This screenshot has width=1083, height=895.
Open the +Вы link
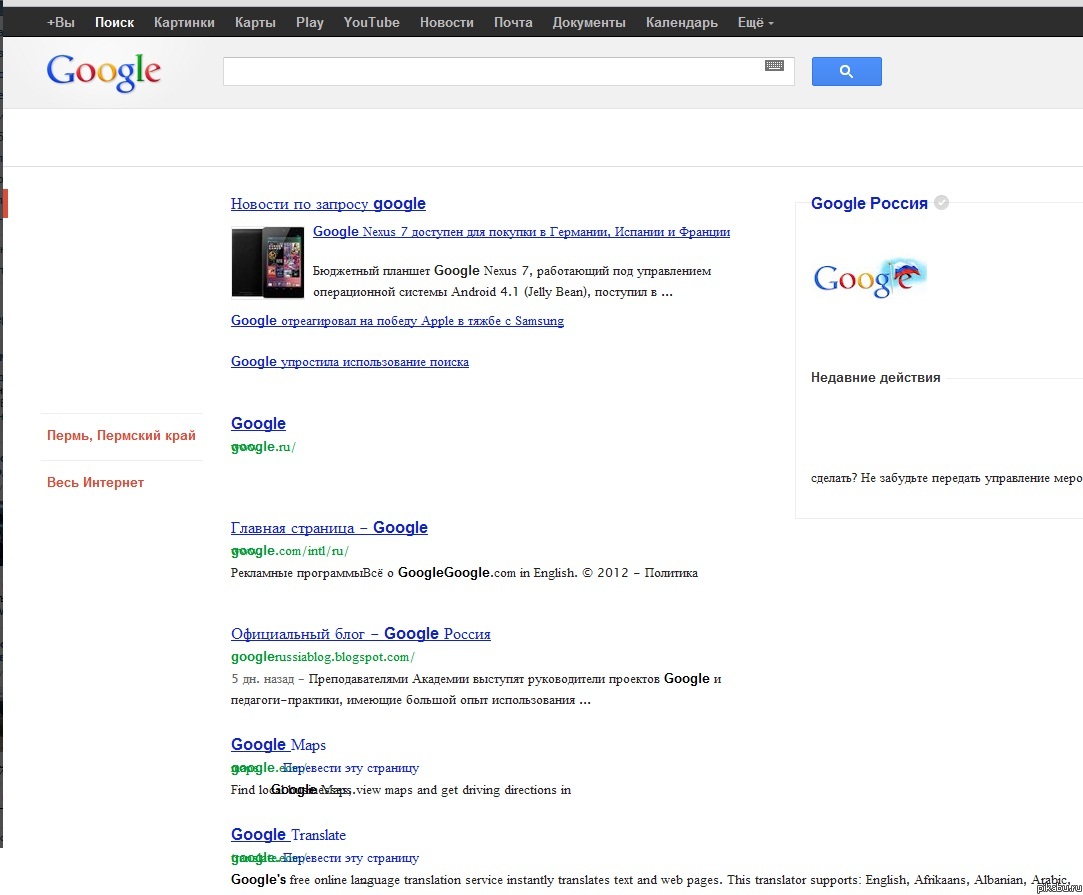click(x=61, y=22)
